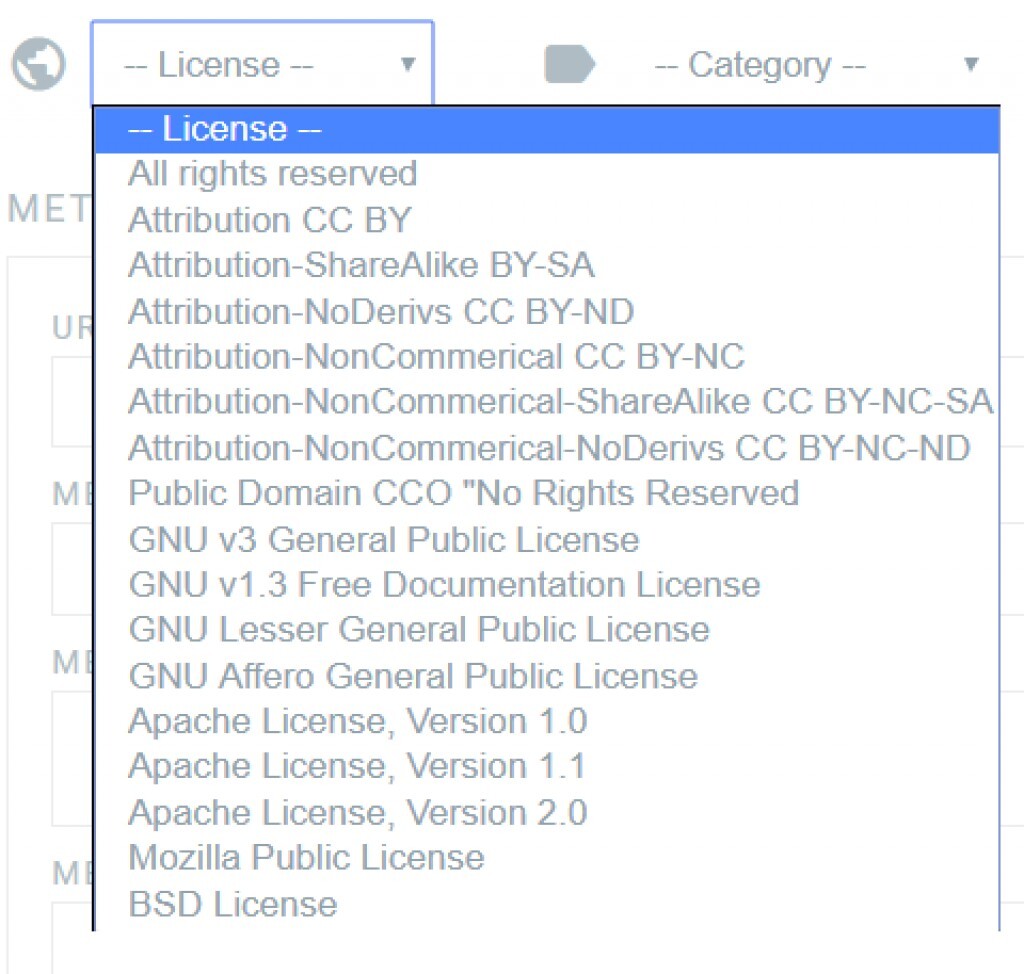1024x974 pixels.
Task: Choose "All rights reserved" option
Action: (273, 174)
